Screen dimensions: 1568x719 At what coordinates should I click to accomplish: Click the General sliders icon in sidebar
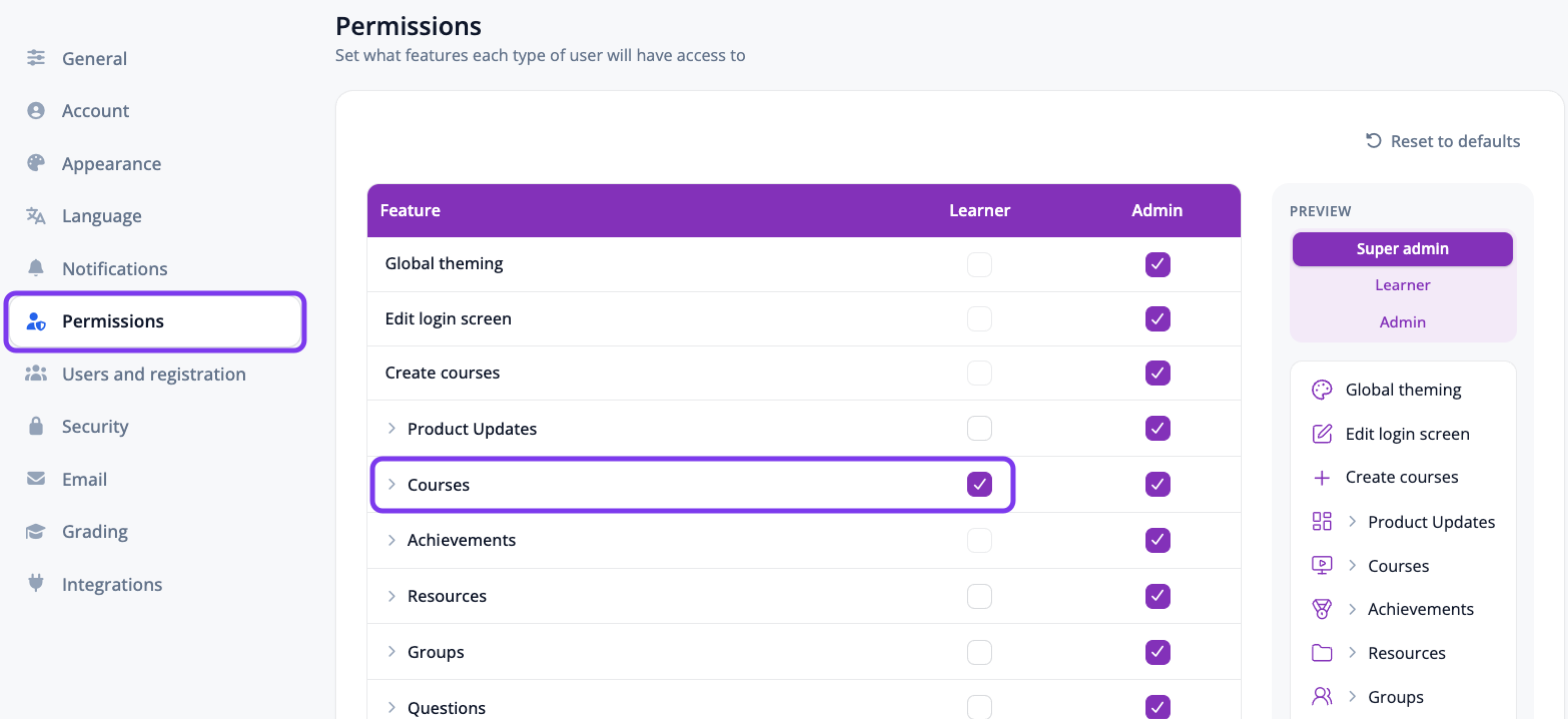pyautogui.click(x=36, y=58)
